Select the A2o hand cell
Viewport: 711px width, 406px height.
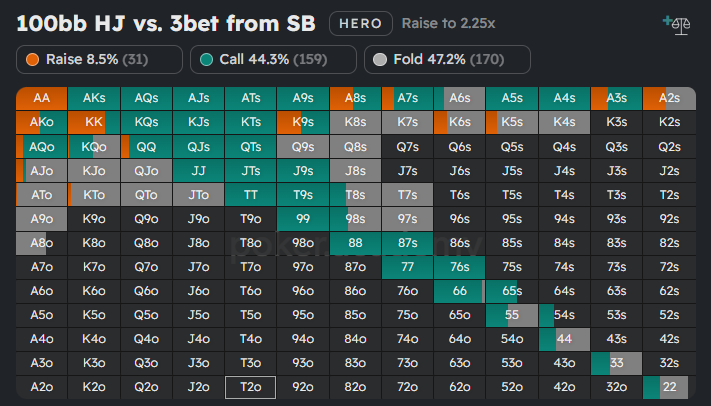pos(42,387)
